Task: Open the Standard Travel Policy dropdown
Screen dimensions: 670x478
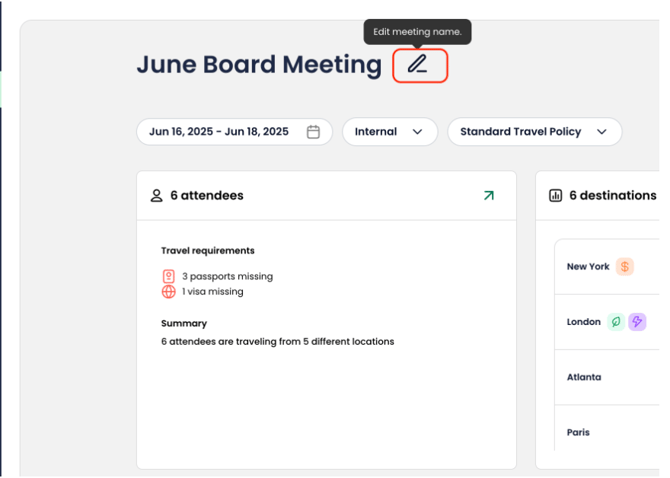Action: pos(534,132)
